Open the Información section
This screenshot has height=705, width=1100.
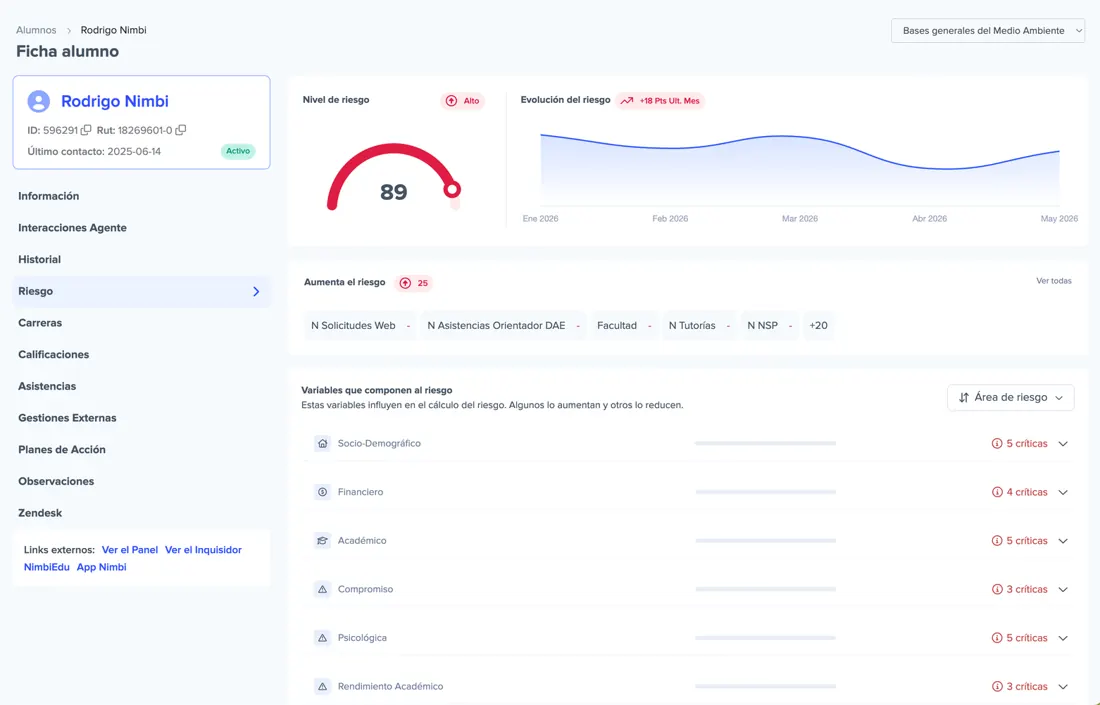141,196
